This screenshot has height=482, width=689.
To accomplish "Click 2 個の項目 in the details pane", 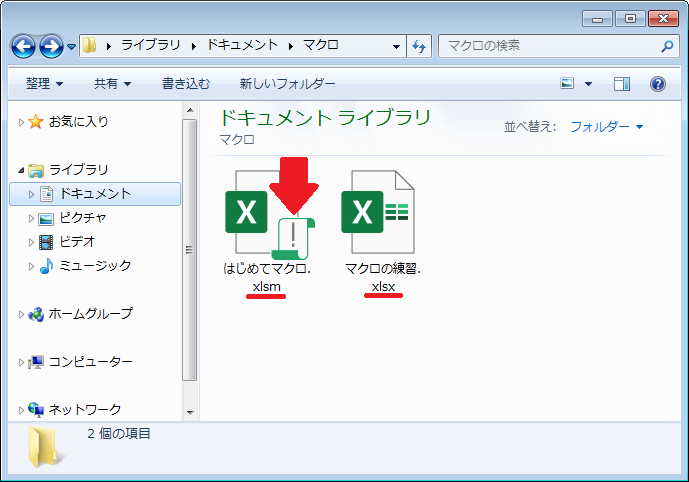I will point(119,434).
